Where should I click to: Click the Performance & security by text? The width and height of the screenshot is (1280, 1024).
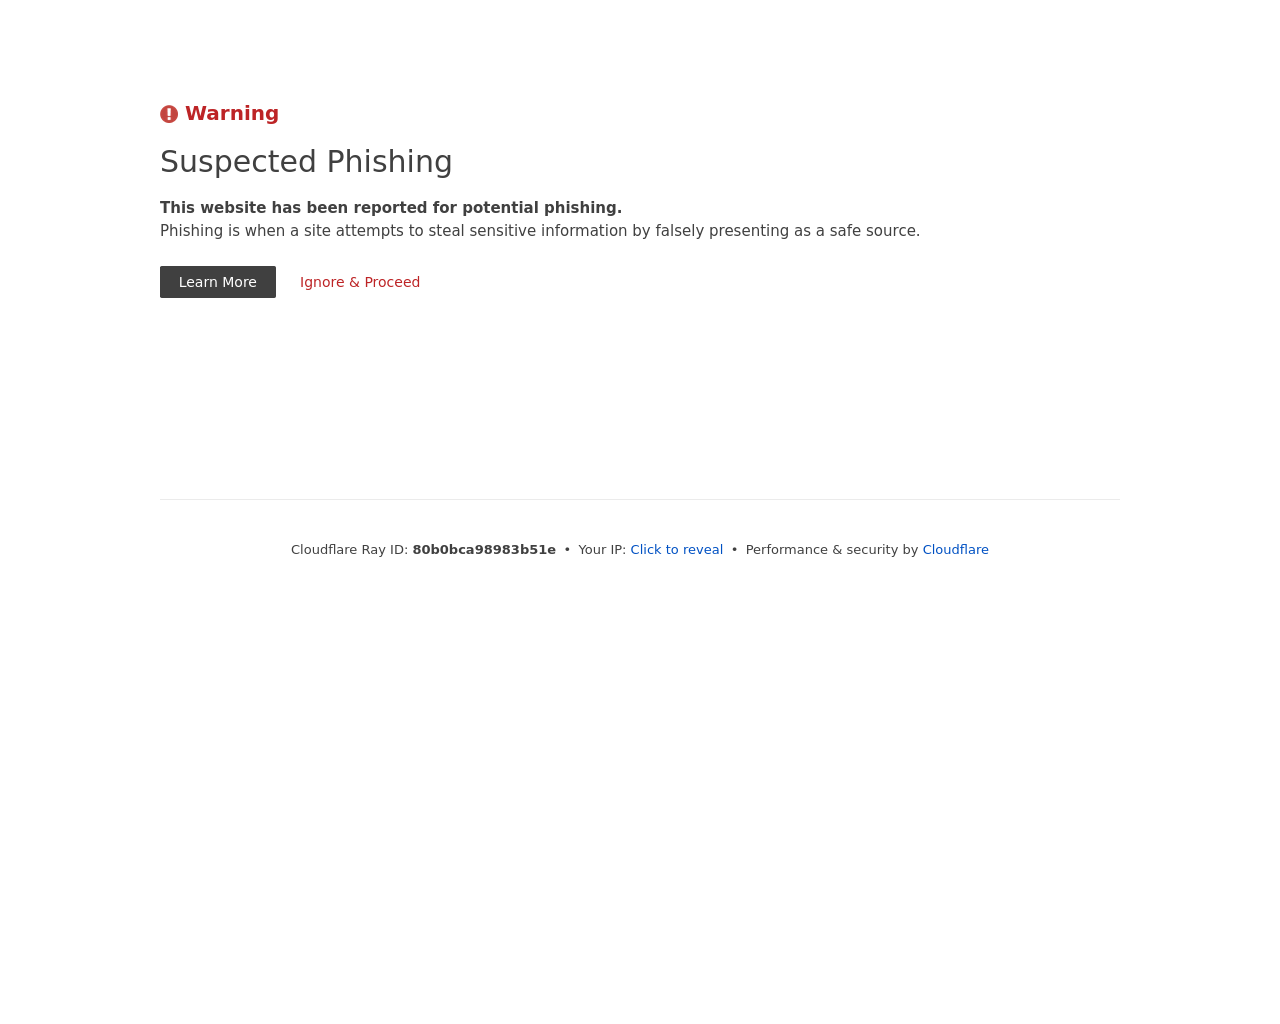(x=831, y=549)
